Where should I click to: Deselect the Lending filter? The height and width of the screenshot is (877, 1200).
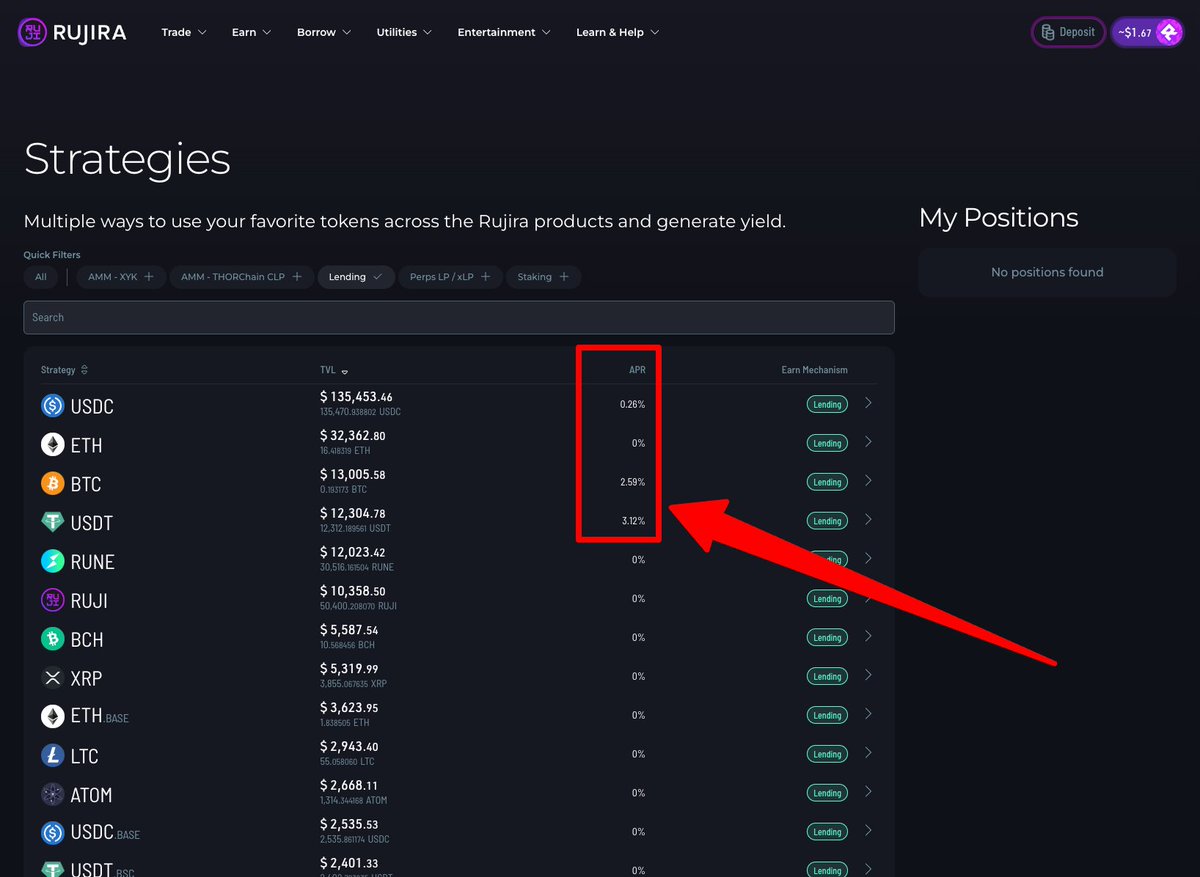(x=356, y=277)
